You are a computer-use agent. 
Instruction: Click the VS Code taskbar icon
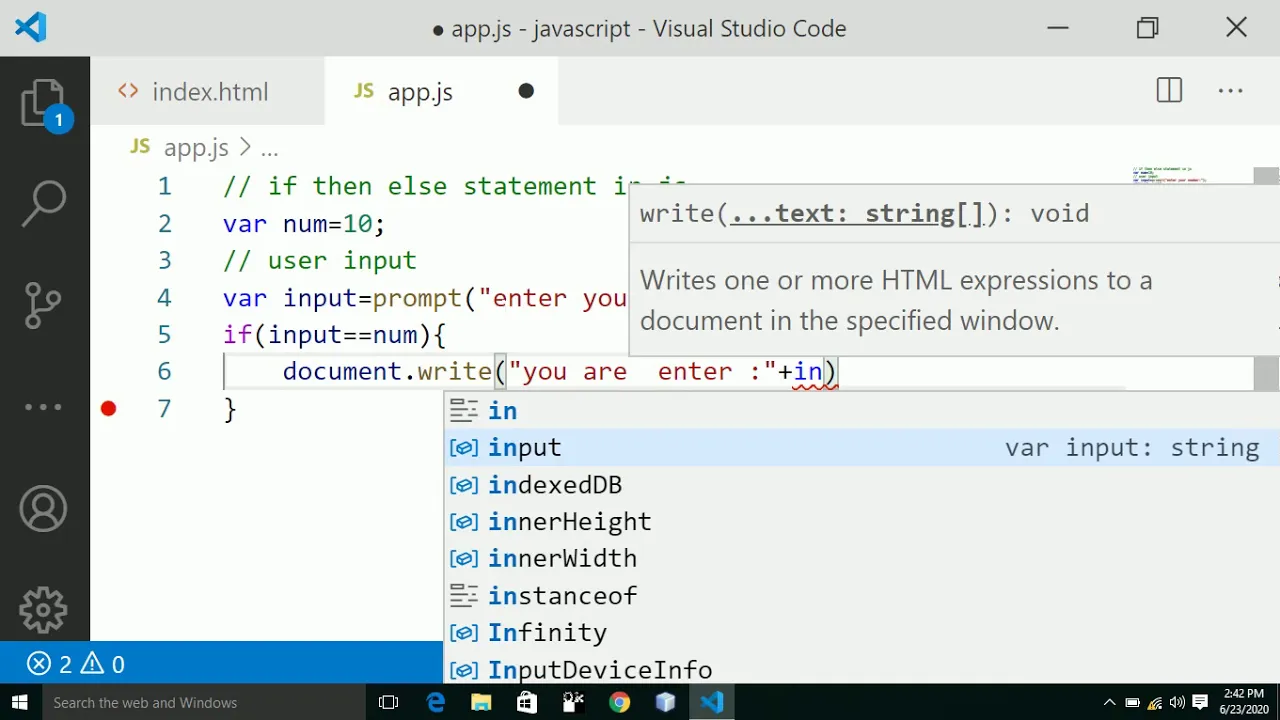pyautogui.click(x=712, y=702)
